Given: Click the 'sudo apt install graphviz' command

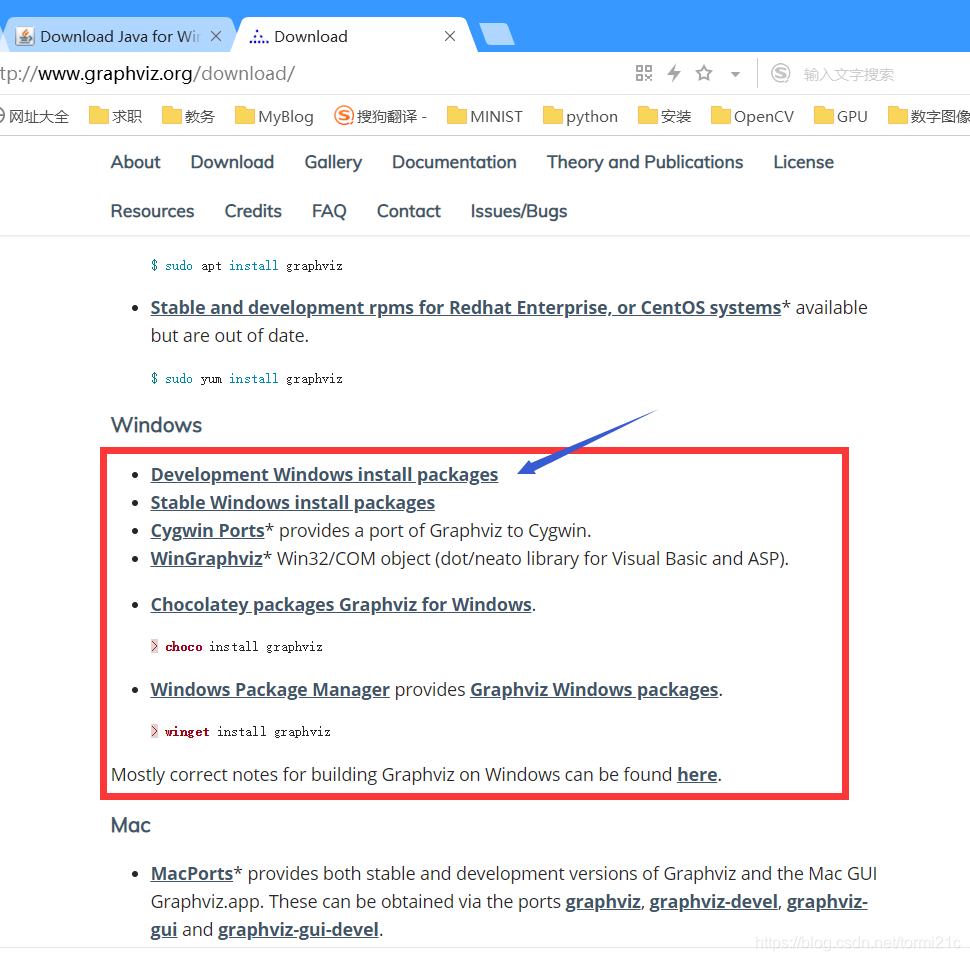Looking at the screenshot, I should [x=246, y=266].
